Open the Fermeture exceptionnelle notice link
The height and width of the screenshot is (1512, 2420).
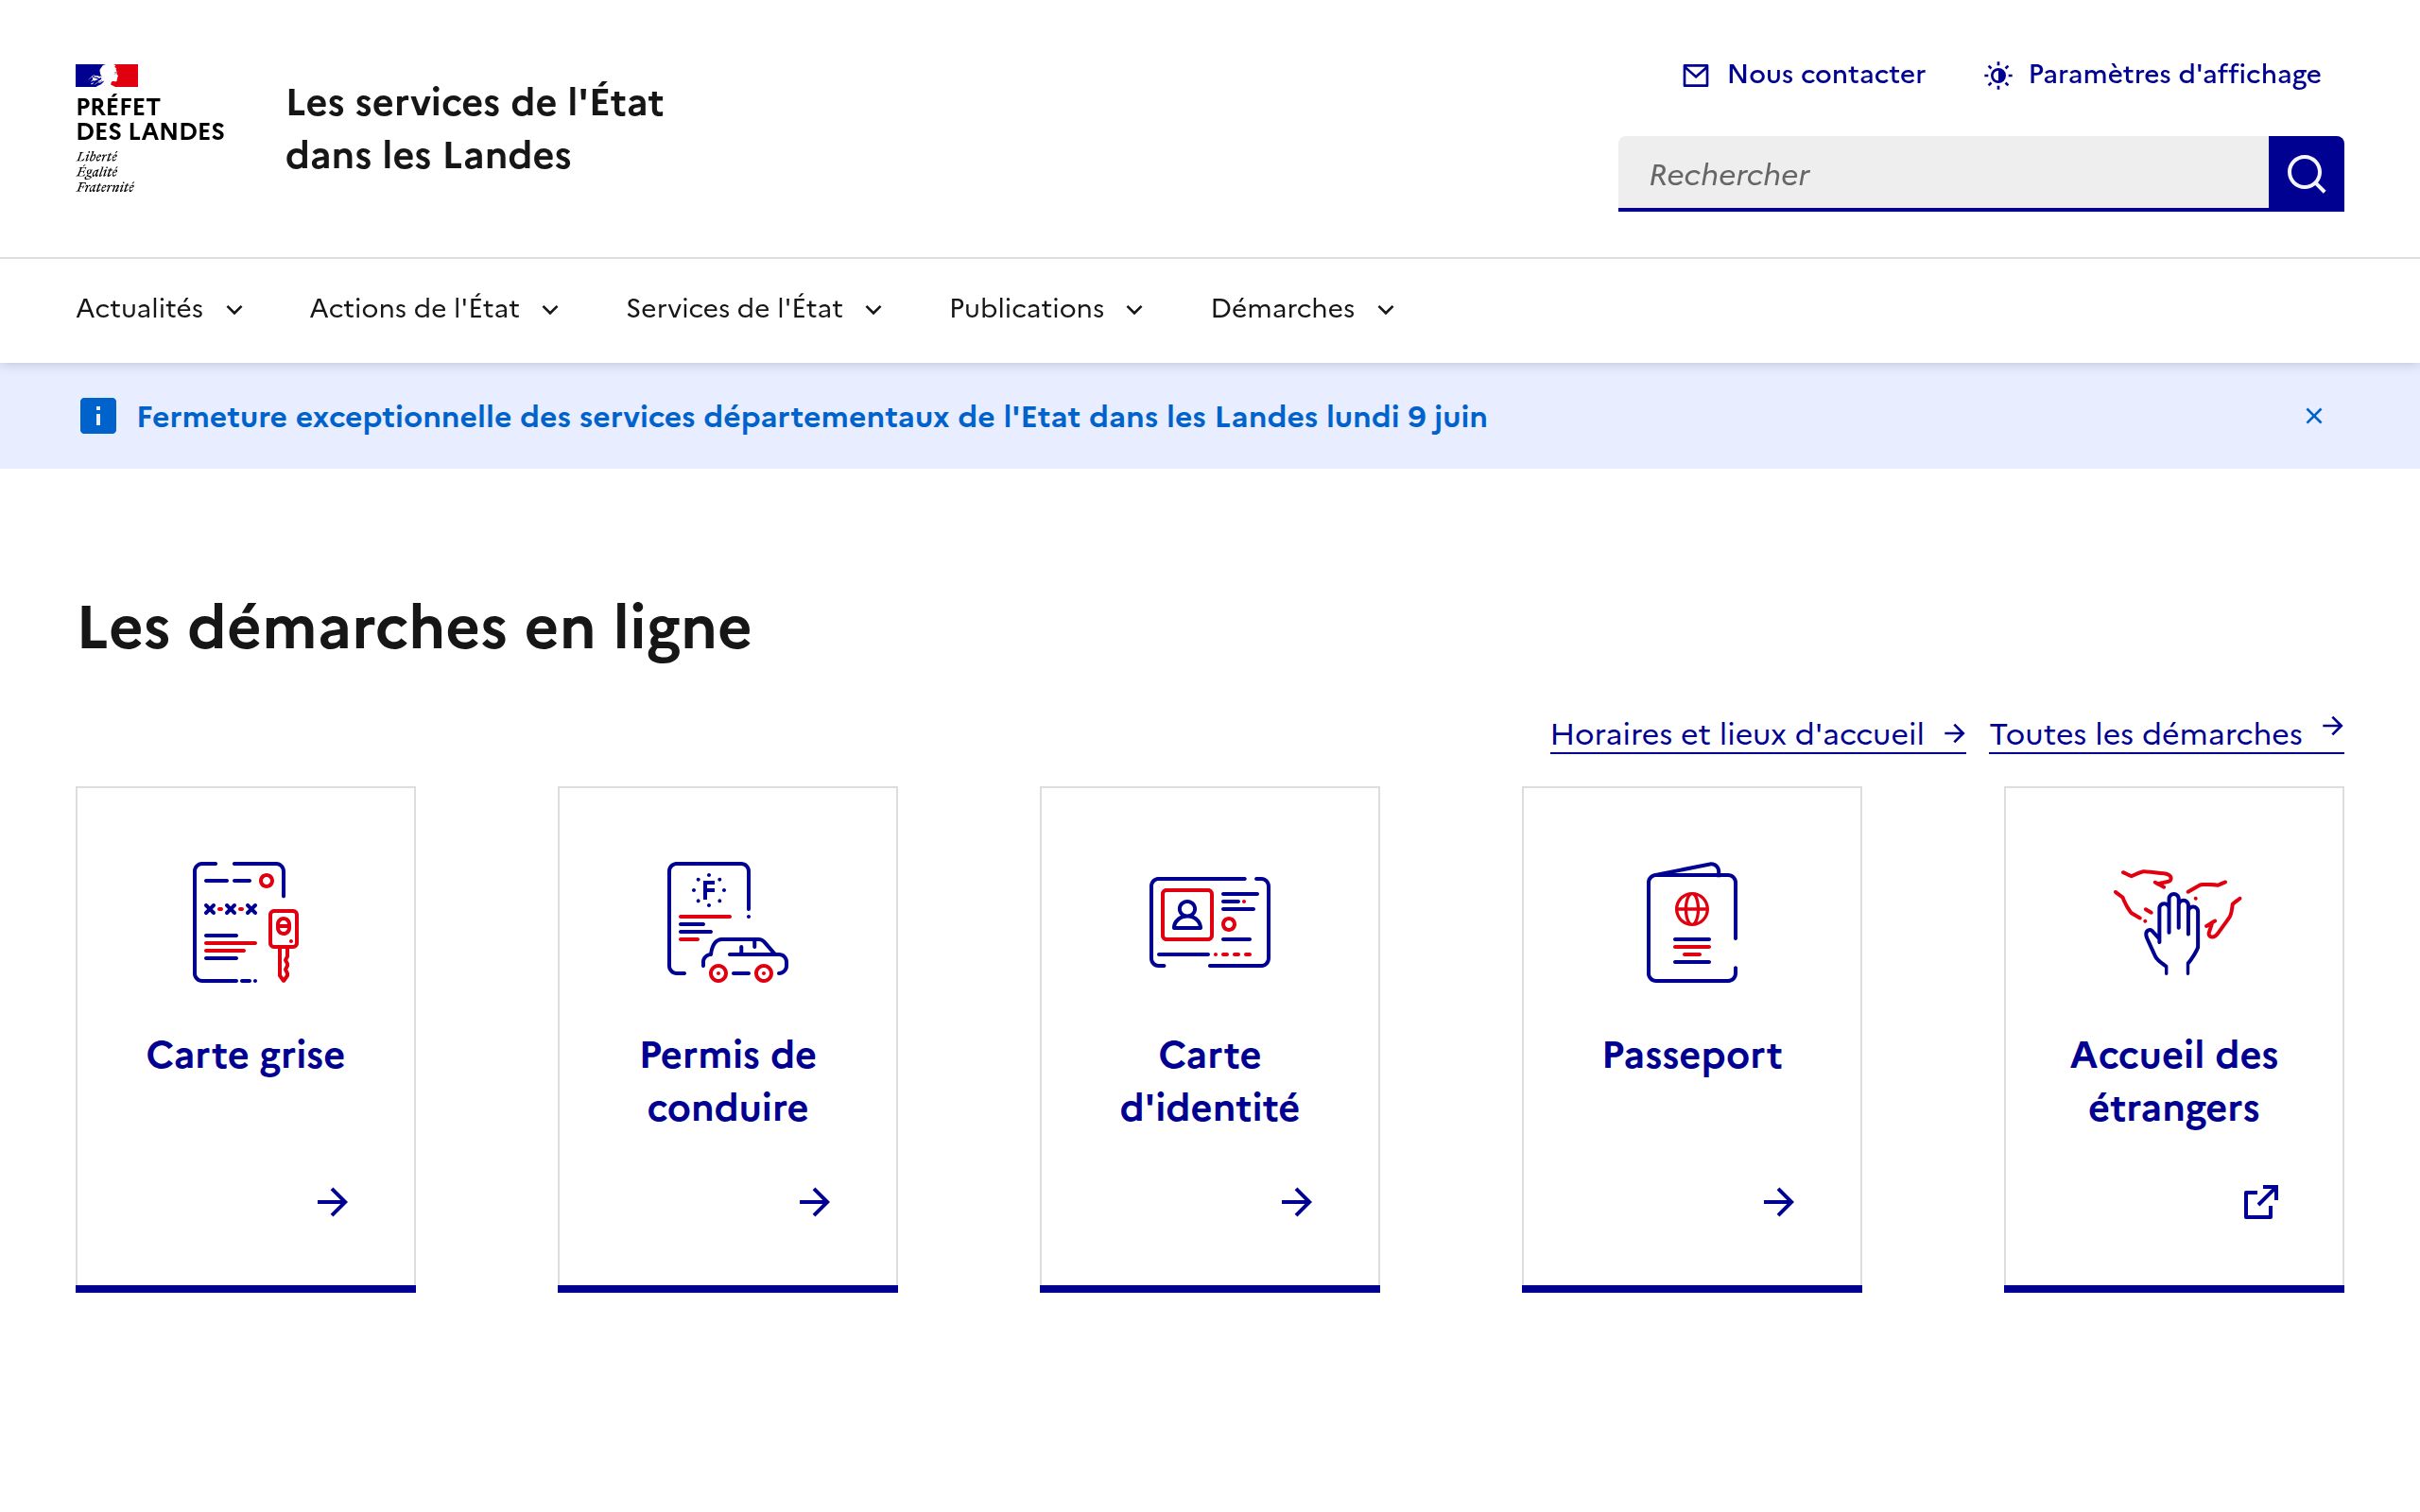(811, 417)
